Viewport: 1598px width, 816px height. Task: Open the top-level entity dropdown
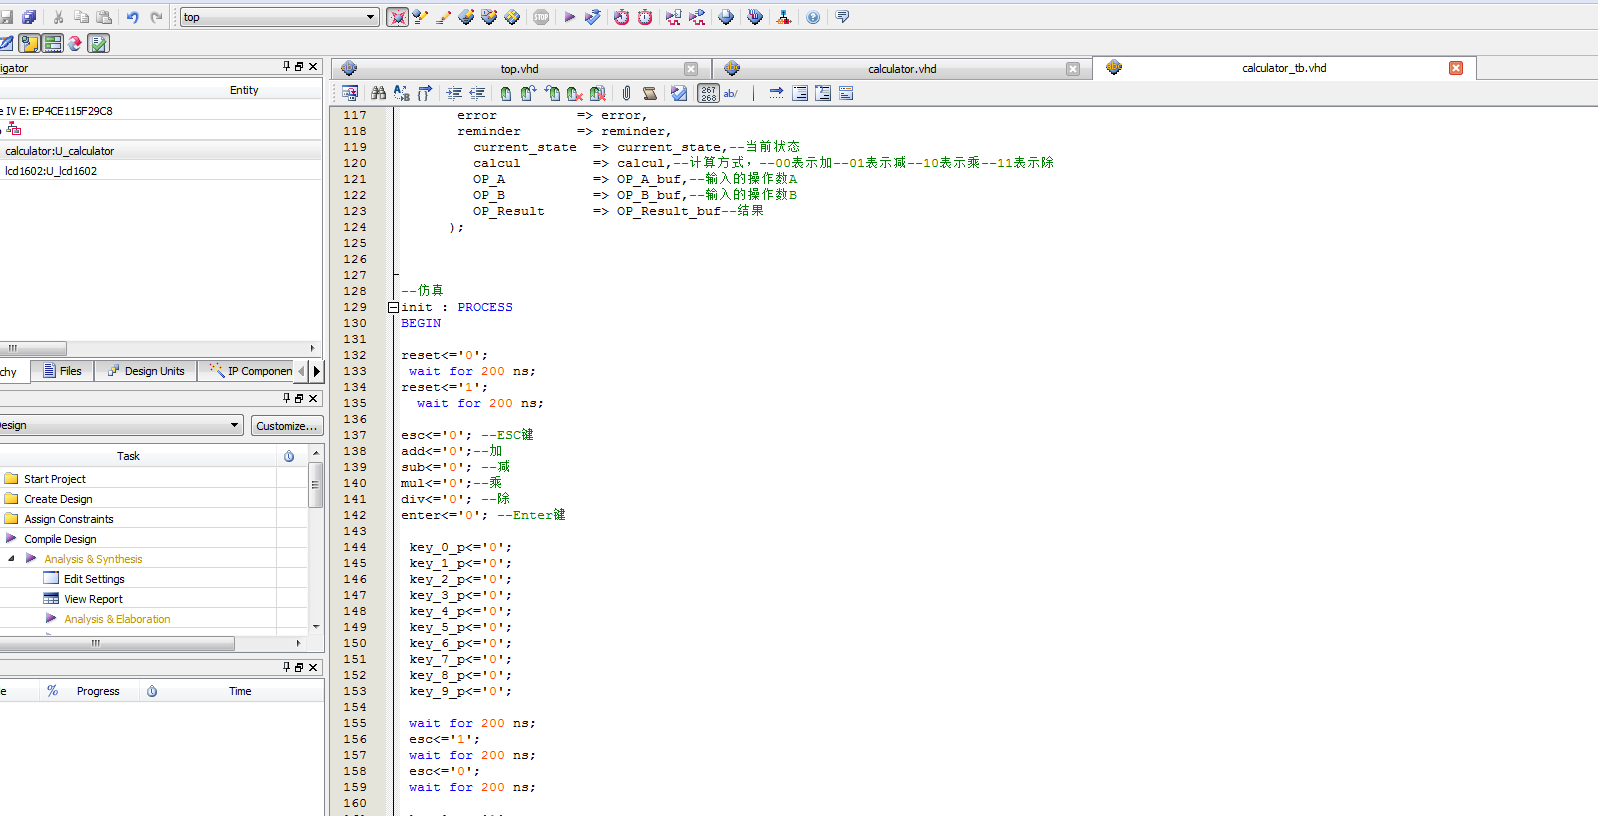(371, 17)
